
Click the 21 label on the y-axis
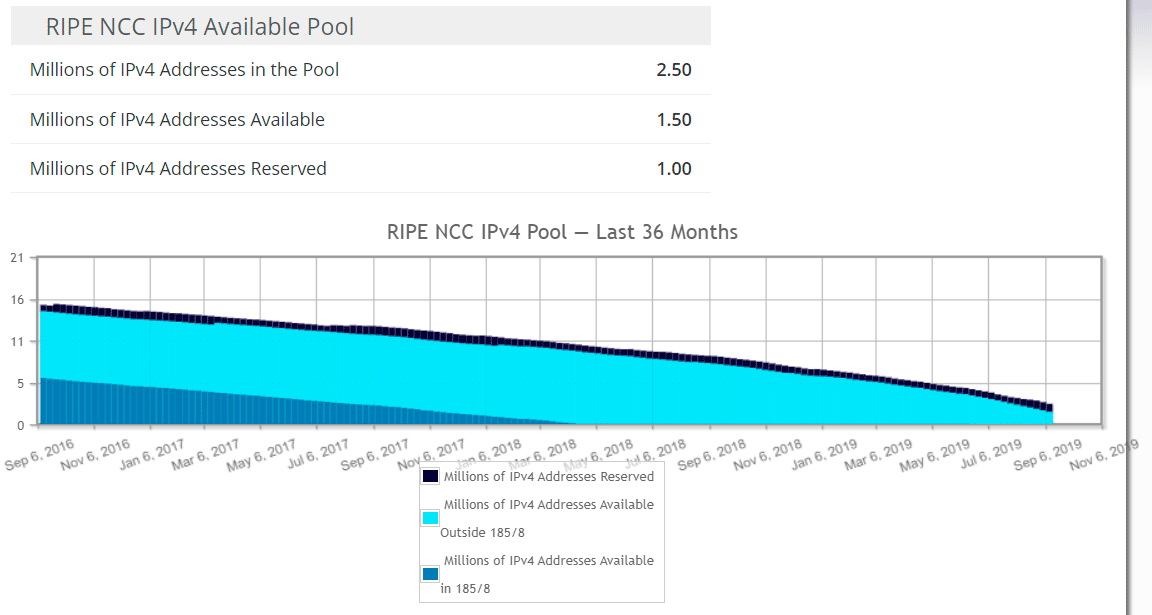pyautogui.click(x=17, y=258)
